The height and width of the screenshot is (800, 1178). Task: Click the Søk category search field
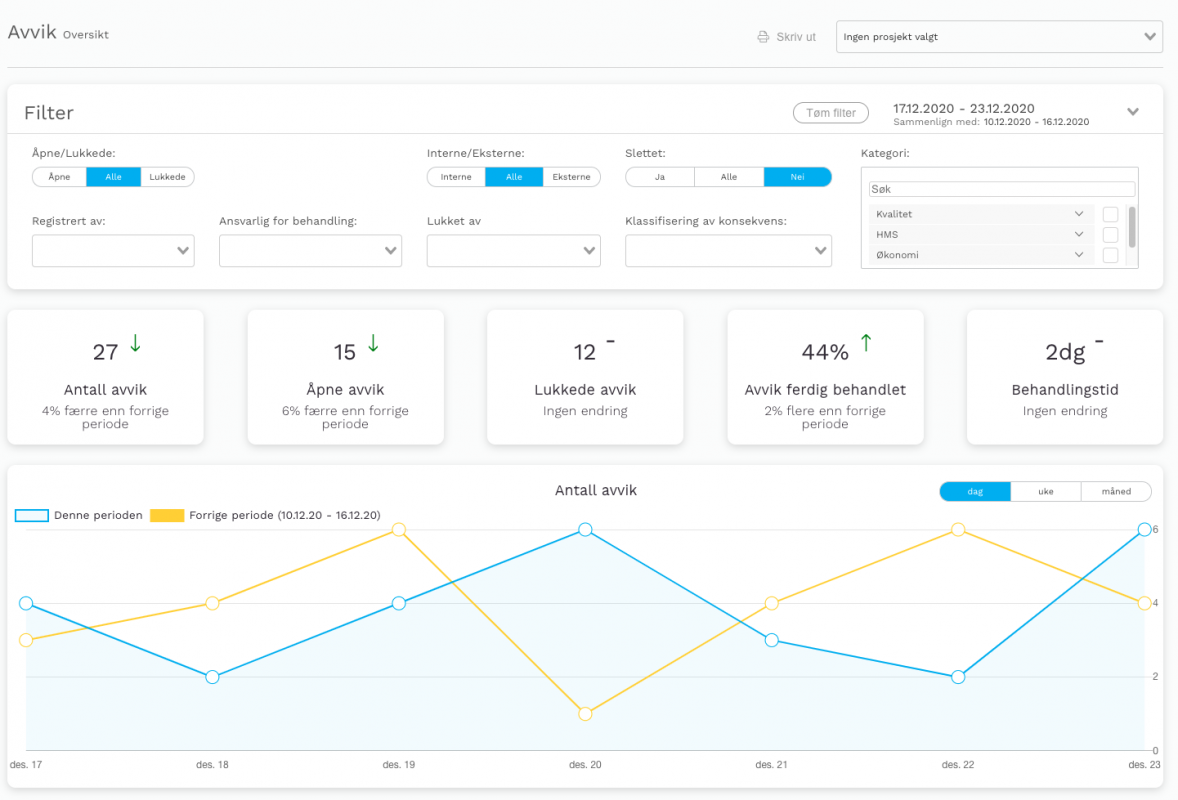(1002, 189)
